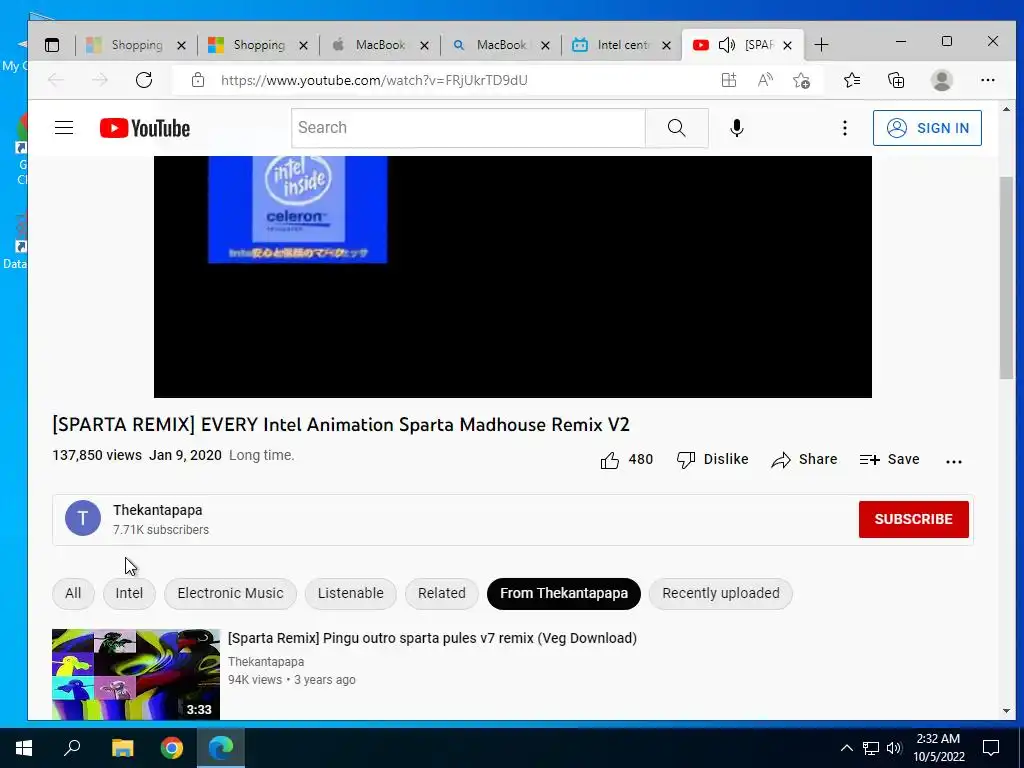Open taskbar clock and calendar
This screenshot has height=768, width=1024.
click(938, 748)
